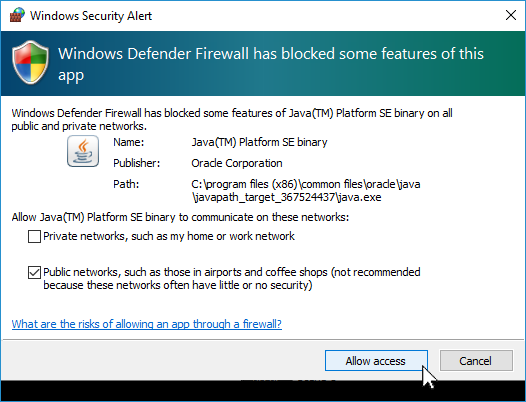Click the blocked features banner heading
This screenshot has width=526, height=402.
tap(271, 64)
